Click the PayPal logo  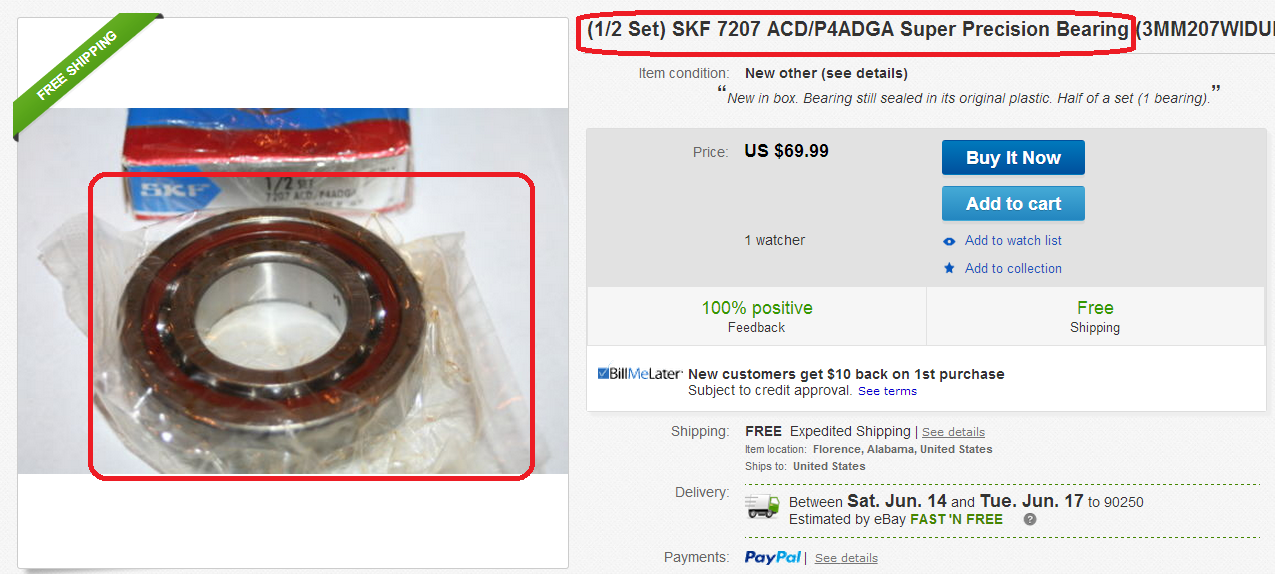(773, 557)
